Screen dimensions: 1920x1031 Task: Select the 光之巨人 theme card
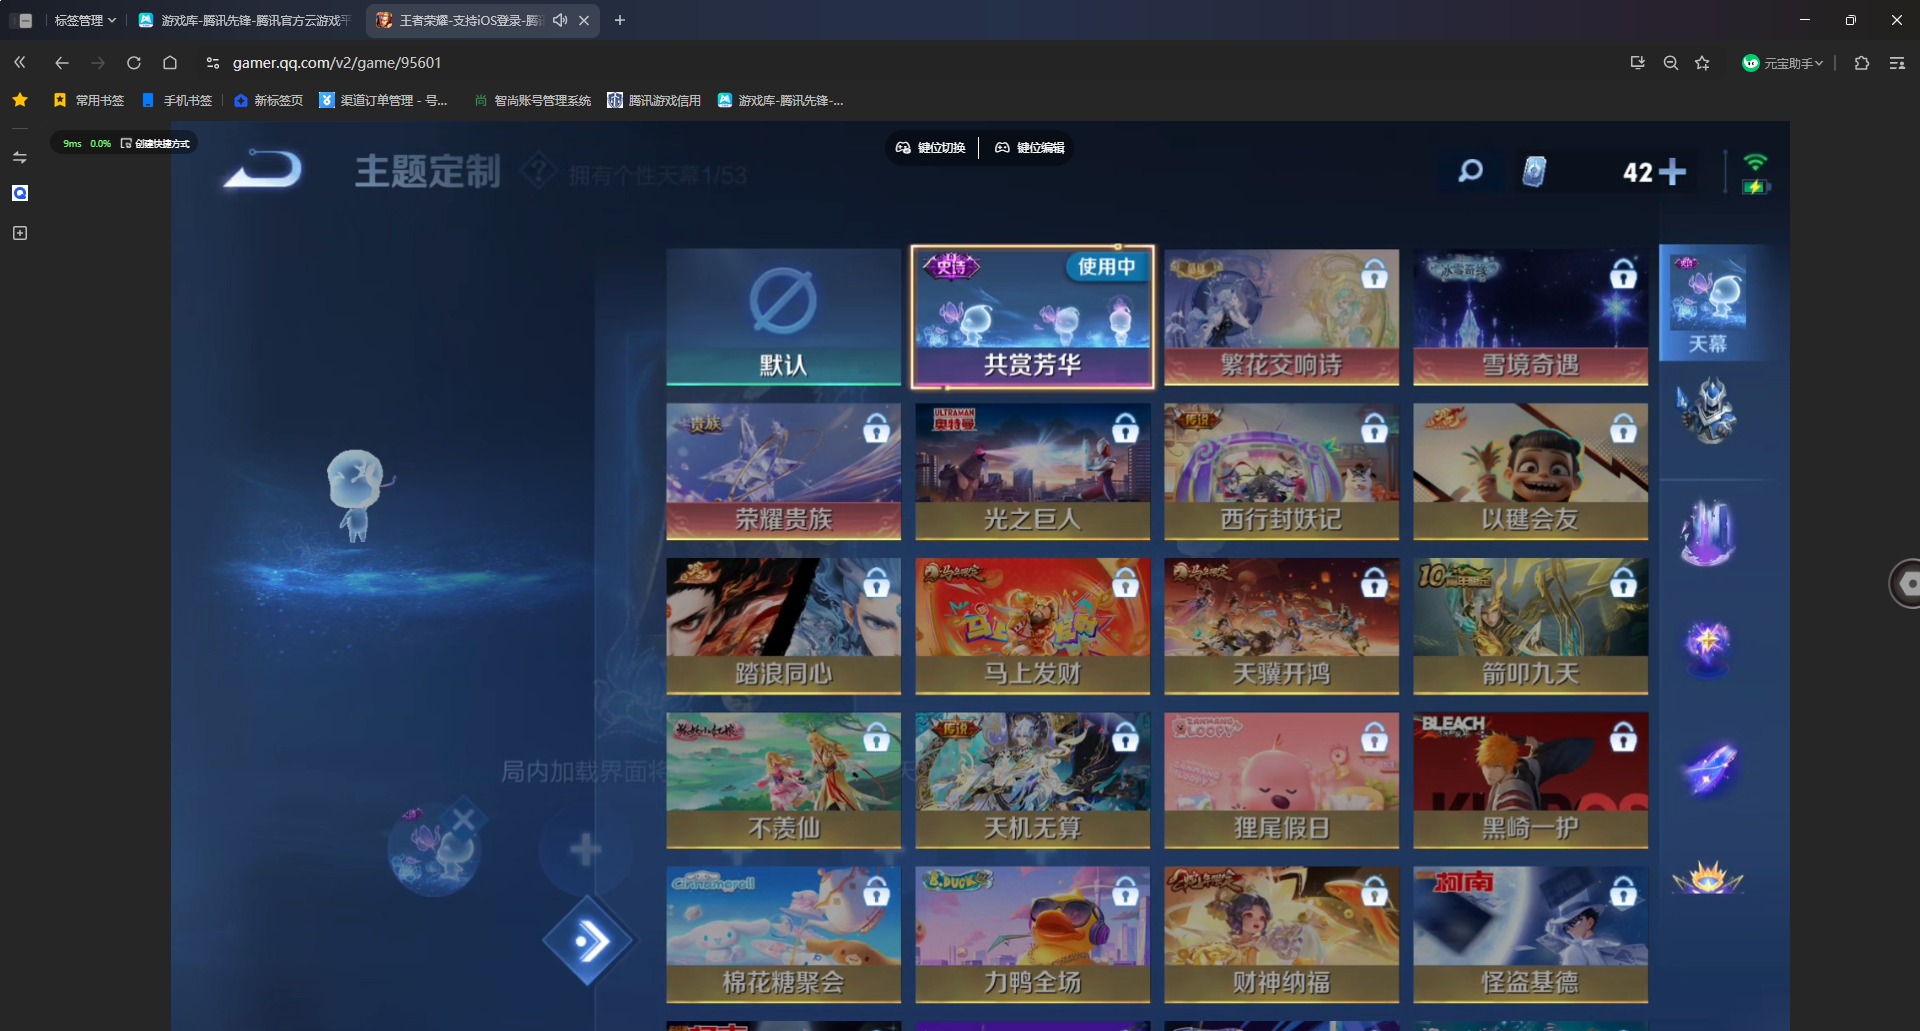[x=1033, y=472]
